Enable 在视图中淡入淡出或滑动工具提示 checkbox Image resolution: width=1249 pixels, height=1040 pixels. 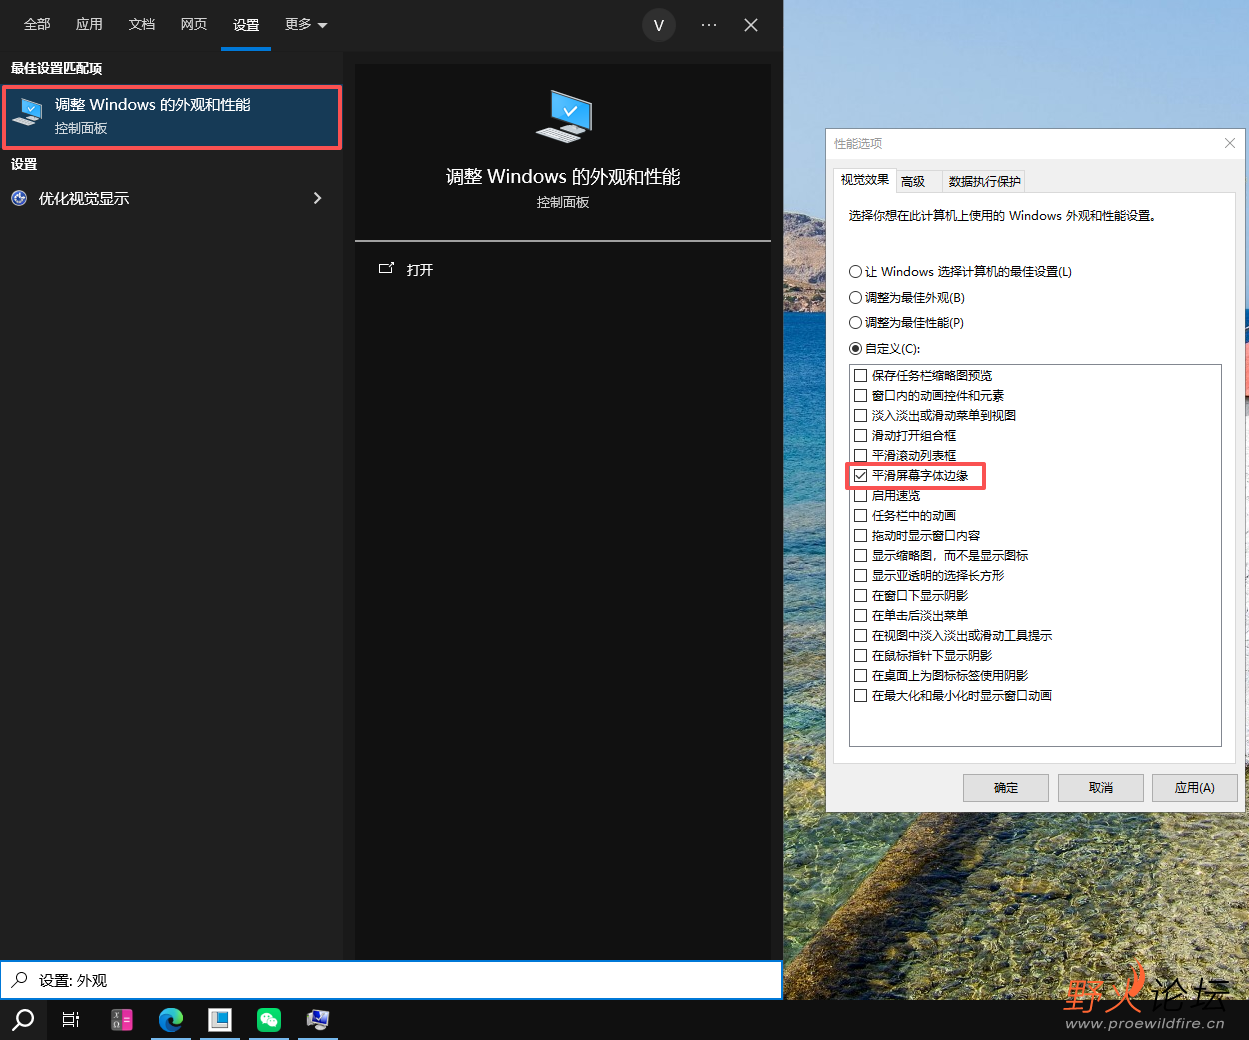click(x=860, y=635)
